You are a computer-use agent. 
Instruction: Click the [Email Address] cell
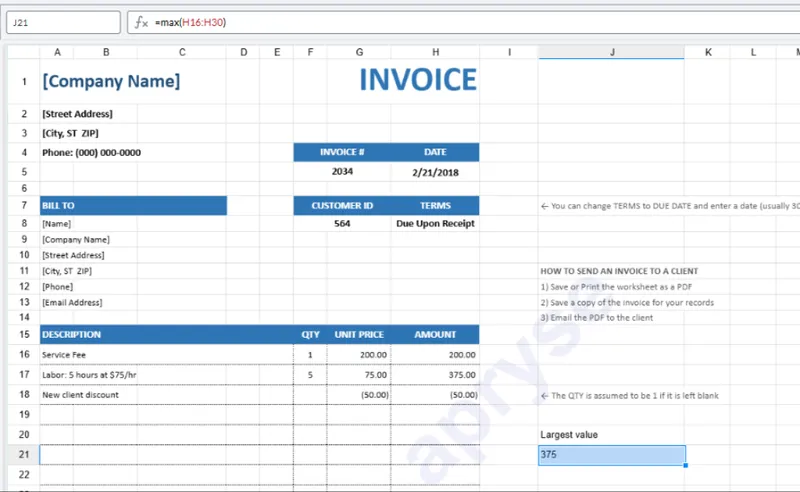[x=72, y=303]
